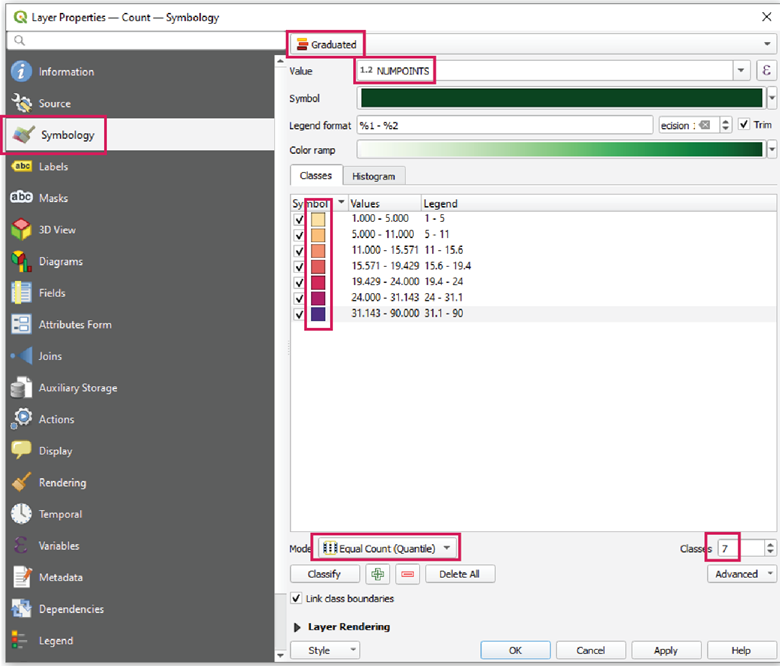The image size is (780, 666).
Task: Switch to the Histogram tab
Action: [x=373, y=176]
